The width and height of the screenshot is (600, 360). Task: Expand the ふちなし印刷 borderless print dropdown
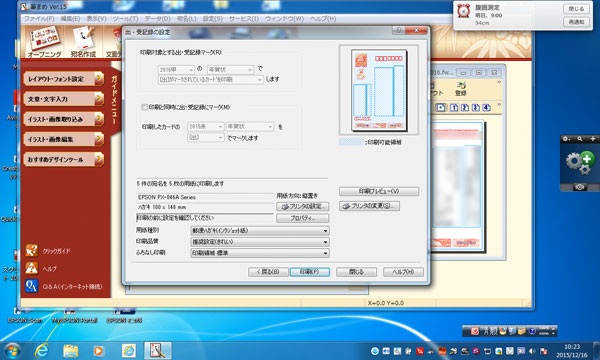[260, 253]
